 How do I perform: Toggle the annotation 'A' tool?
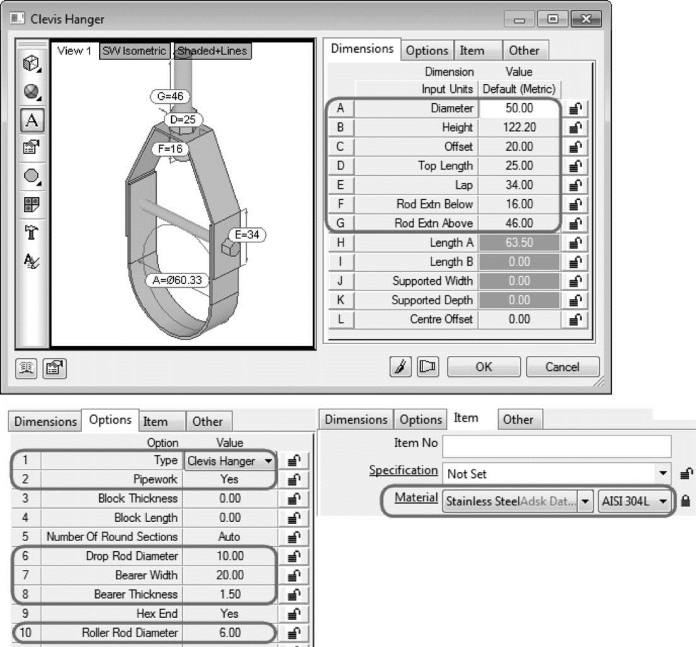tap(32, 120)
